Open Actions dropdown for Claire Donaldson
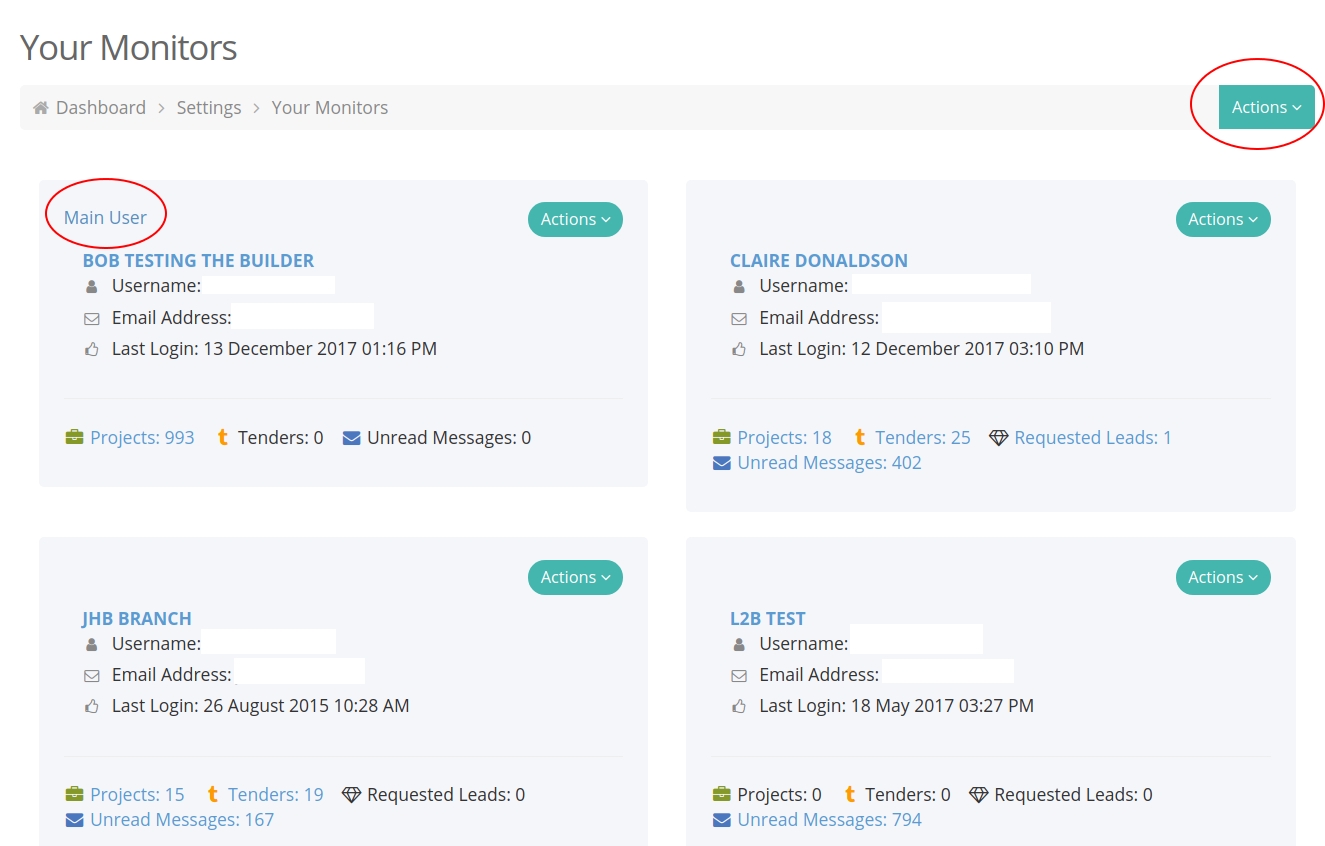The height and width of the screenshot is (846, 1325). coord(1223,219)
